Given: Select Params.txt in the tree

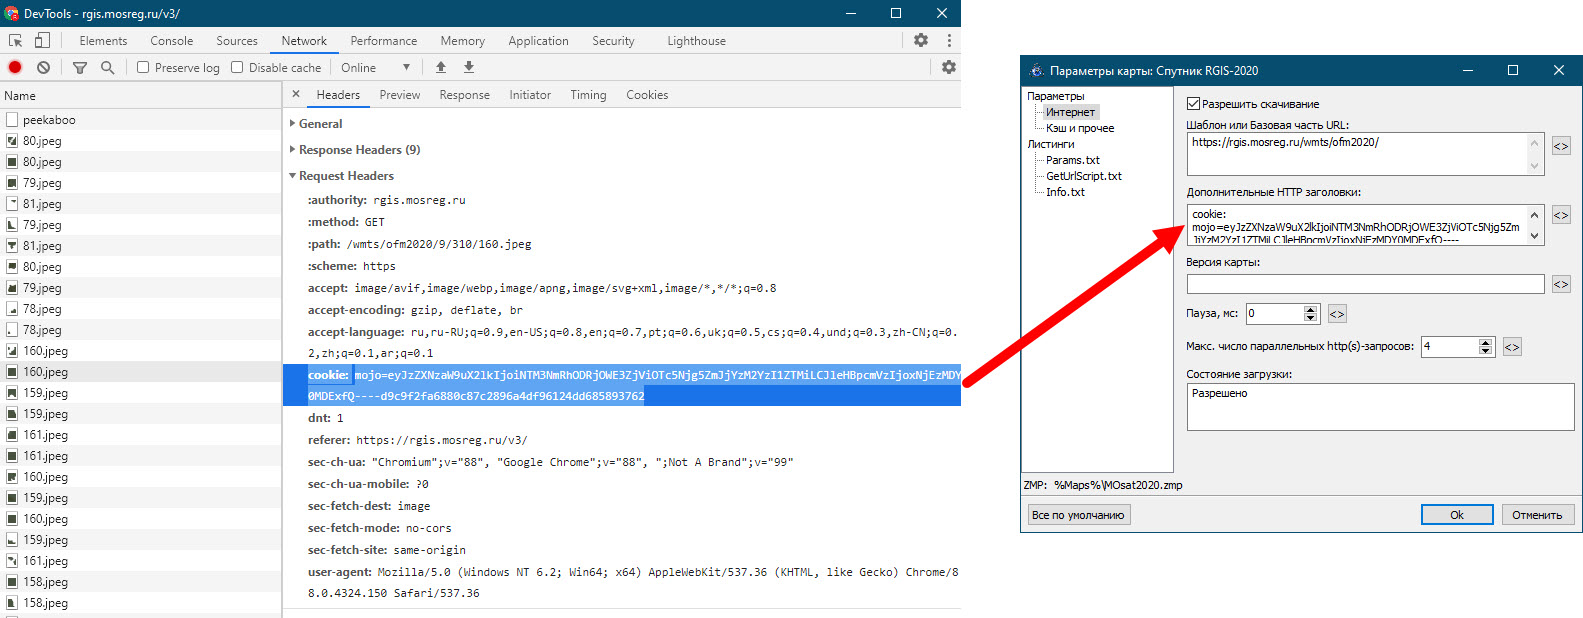Looking at the screenshot, I should coord(1072,160).
